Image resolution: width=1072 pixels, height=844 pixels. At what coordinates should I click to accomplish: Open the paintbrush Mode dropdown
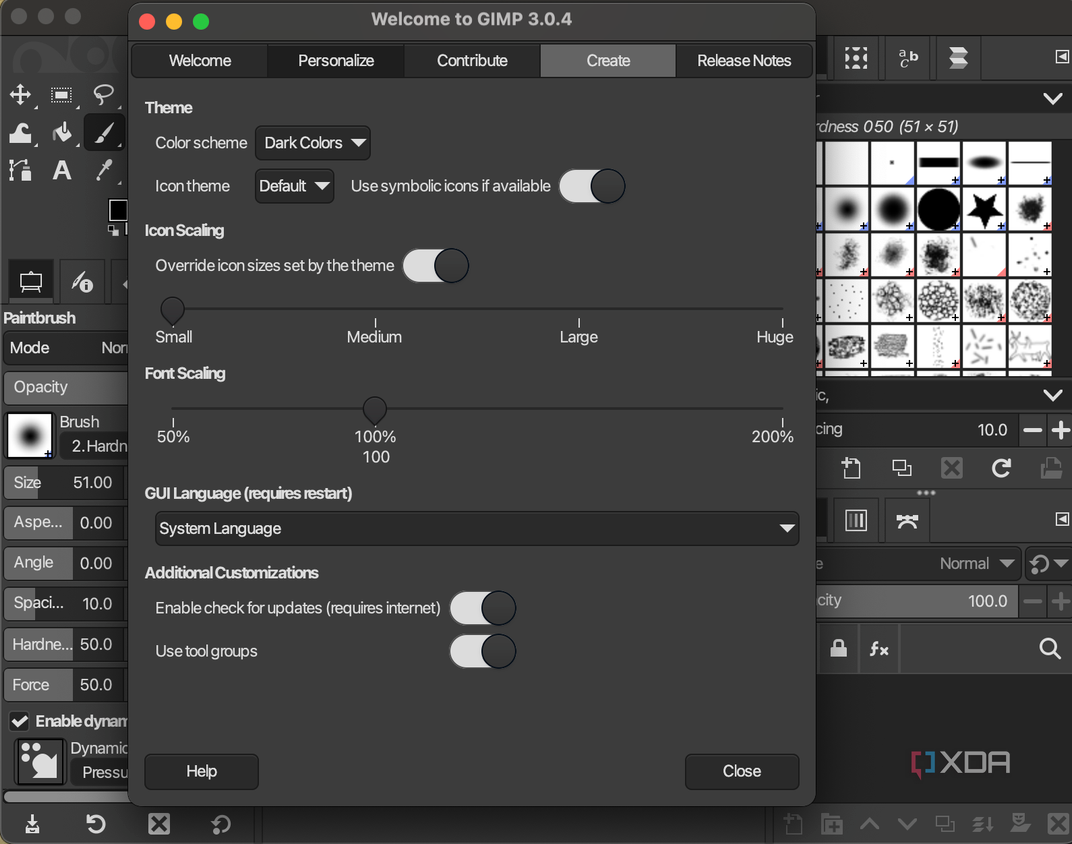click(x=66, y=348)
